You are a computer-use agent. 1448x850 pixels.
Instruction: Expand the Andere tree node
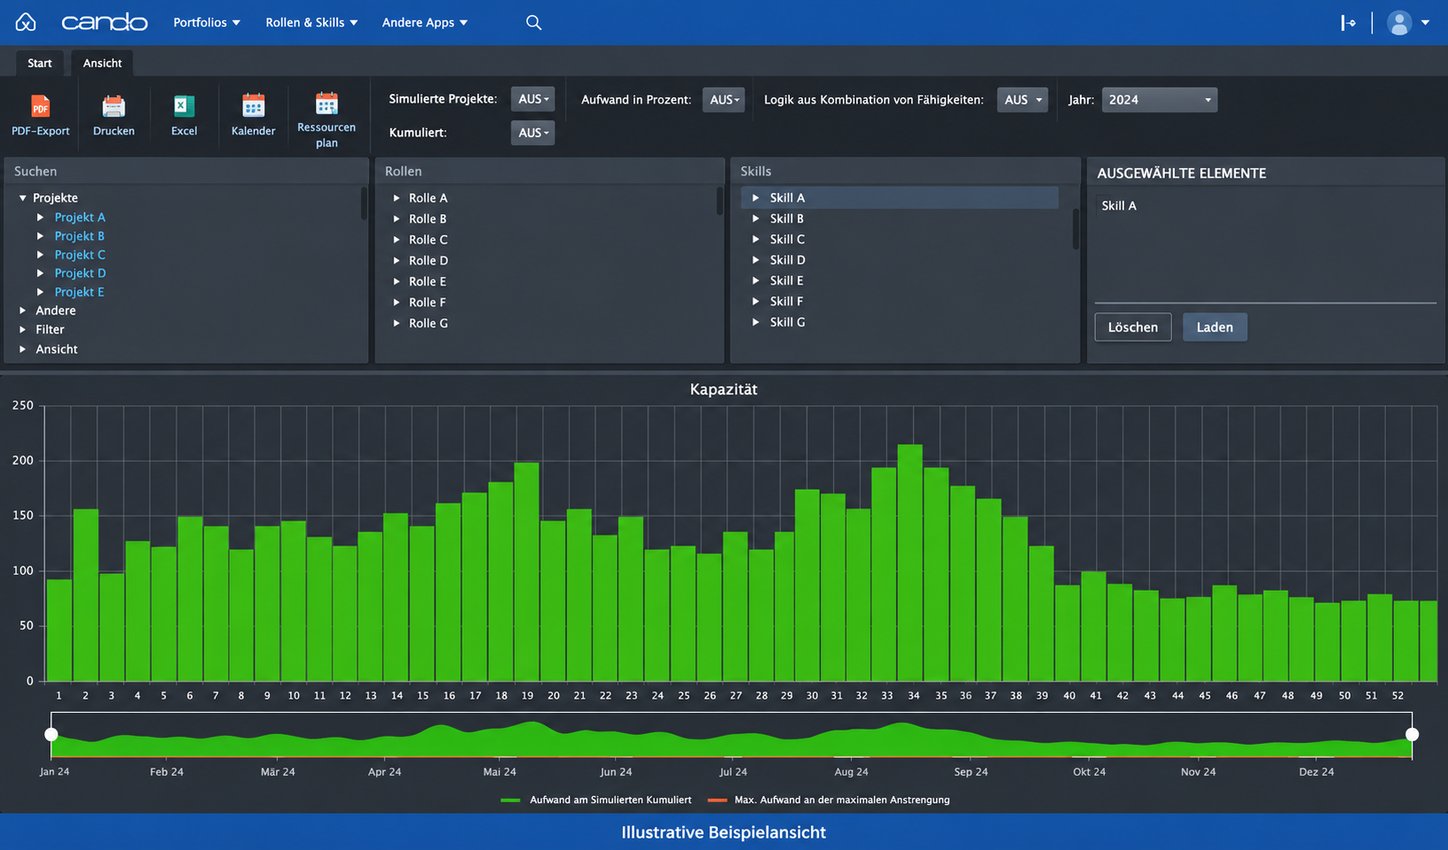(22, 311)
